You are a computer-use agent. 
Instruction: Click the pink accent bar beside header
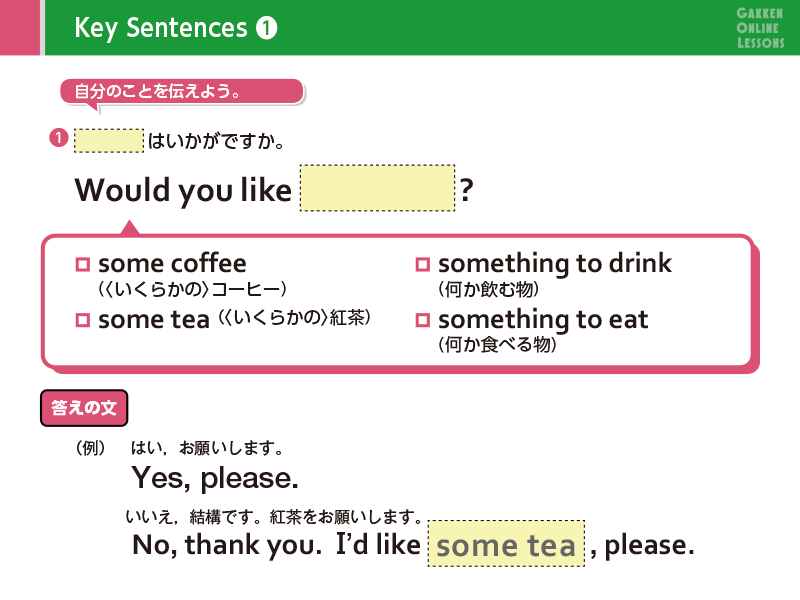[x=21, y=27]
